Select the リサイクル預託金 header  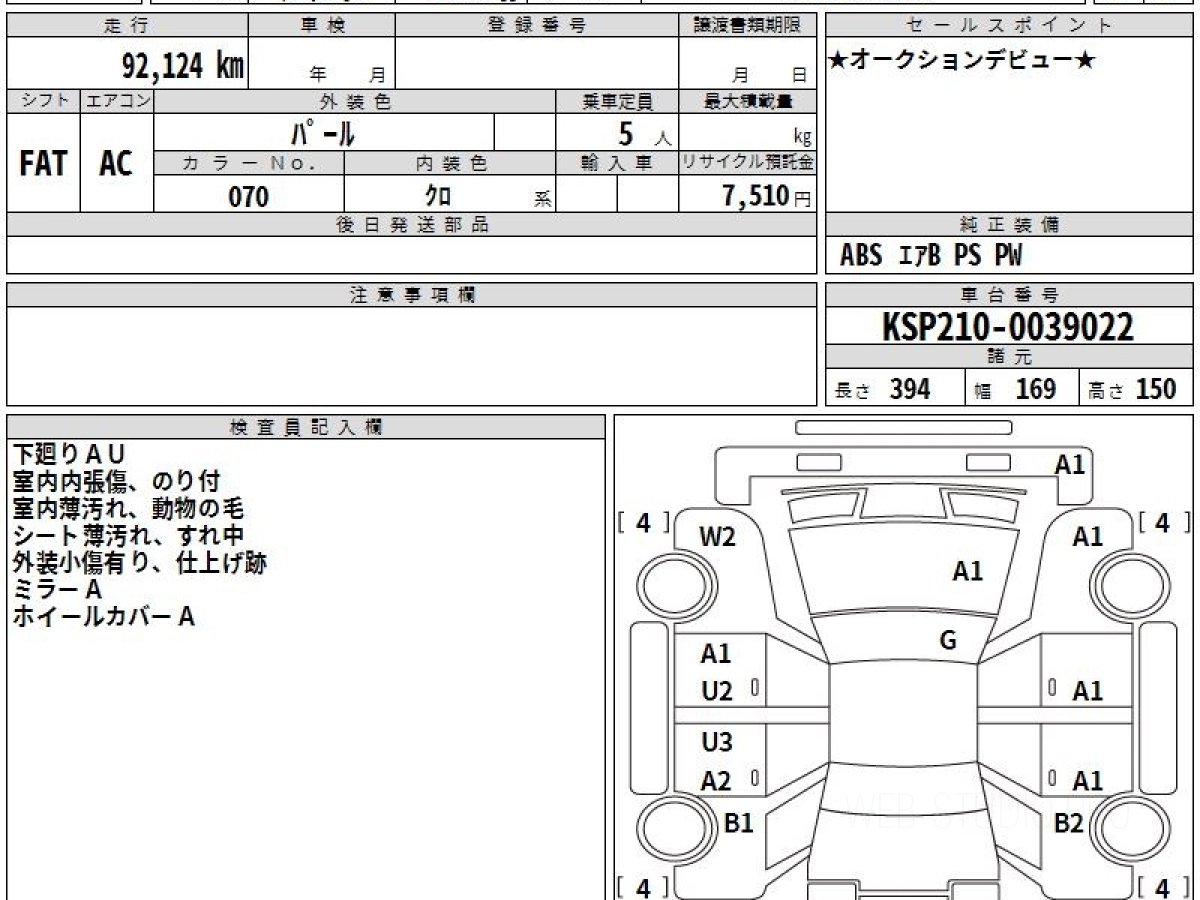(x=747, y=163)
